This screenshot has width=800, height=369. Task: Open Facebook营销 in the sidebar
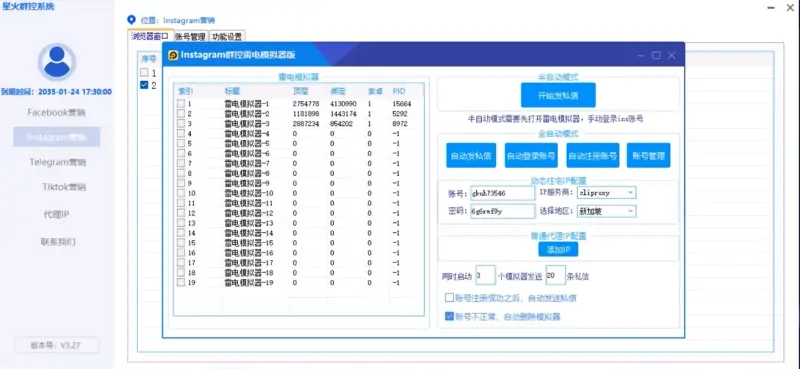(57, 112)
